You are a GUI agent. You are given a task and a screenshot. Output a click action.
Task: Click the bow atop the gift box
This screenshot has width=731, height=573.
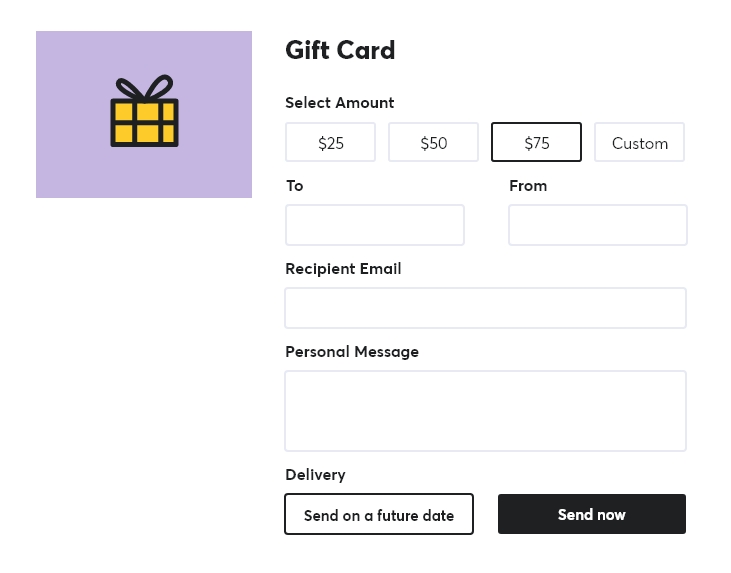(x=144, y=87)
